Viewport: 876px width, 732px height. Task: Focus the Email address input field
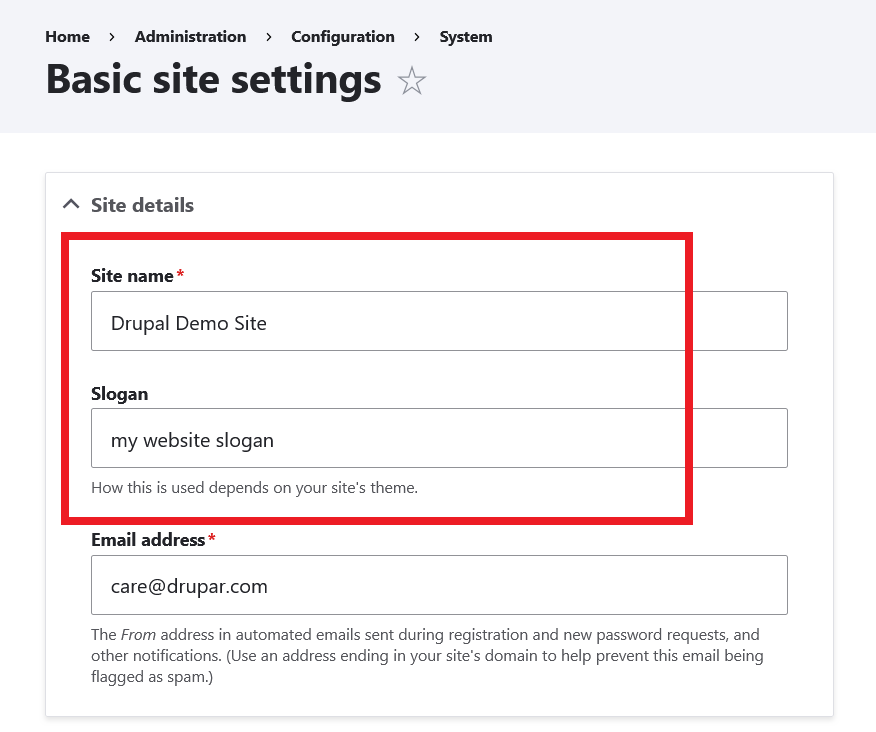point(439,585)
